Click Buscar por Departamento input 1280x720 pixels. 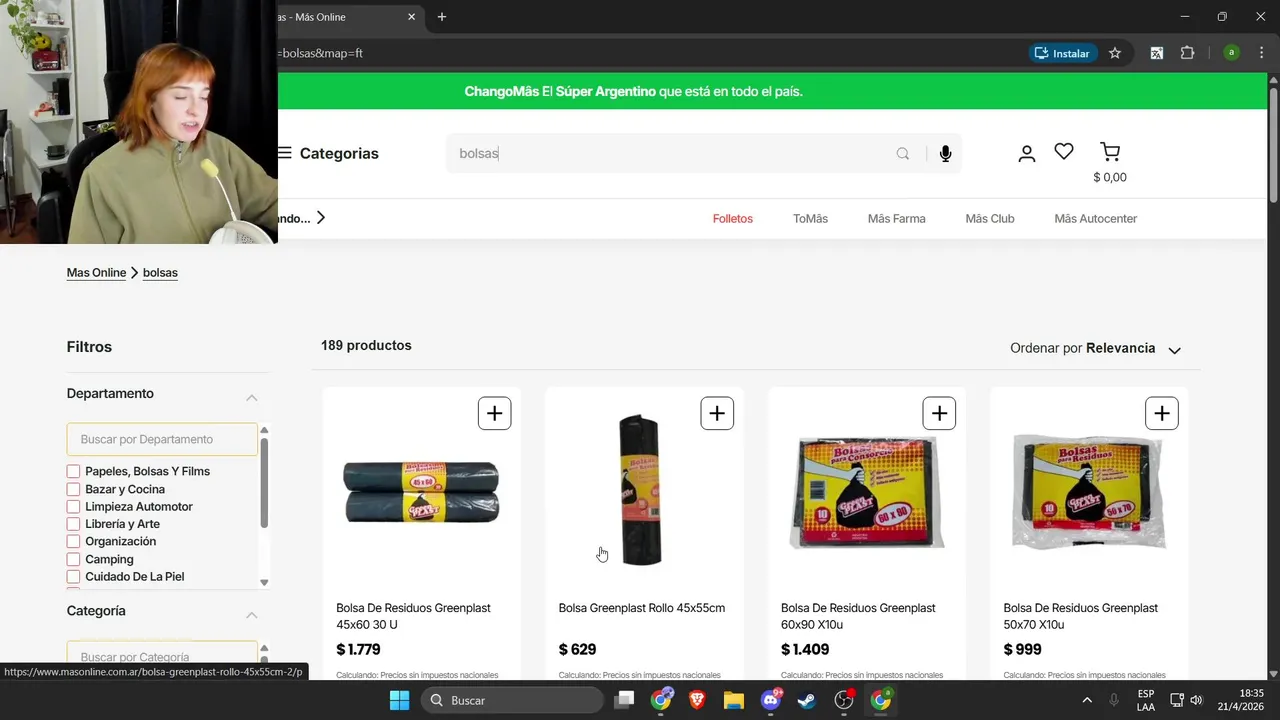pyautogui.click(x=162, y=439)
